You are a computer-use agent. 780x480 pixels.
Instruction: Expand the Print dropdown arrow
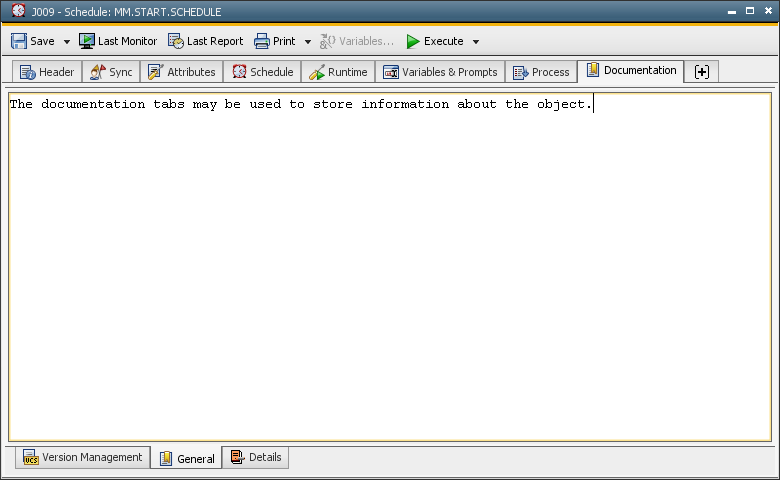[x=308, y=42]
